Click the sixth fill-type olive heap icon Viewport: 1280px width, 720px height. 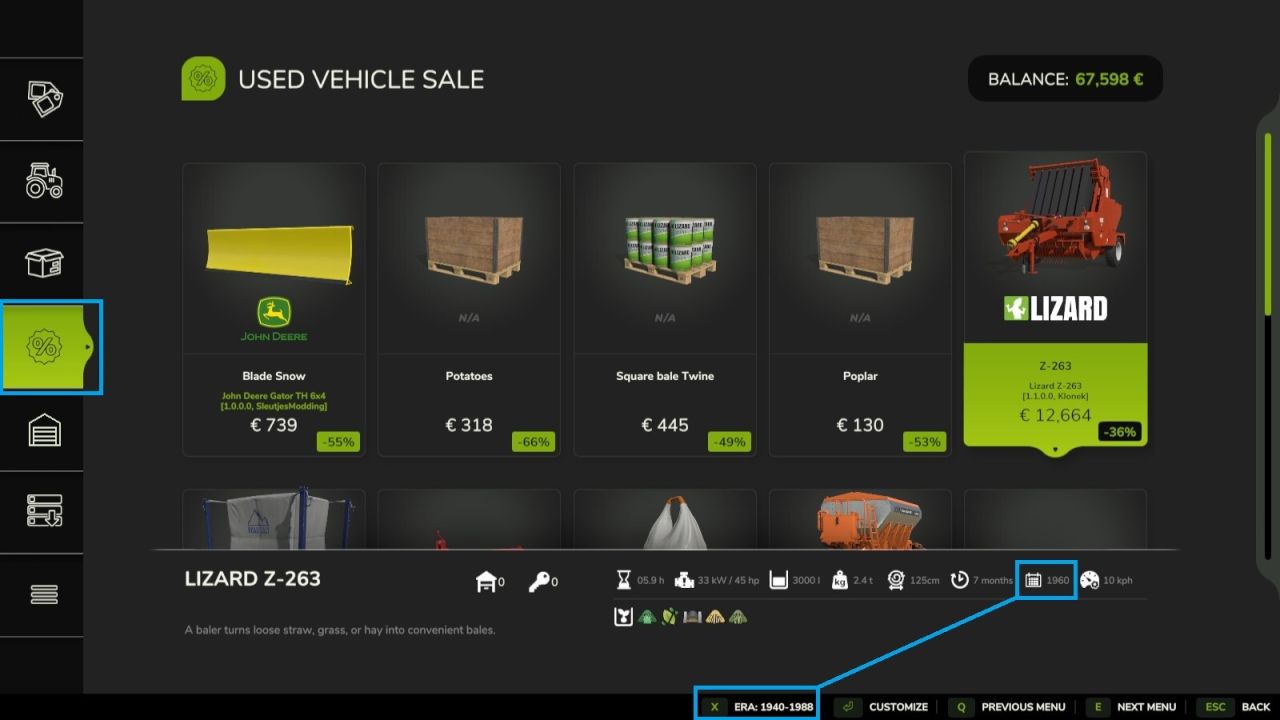(738, 617)
